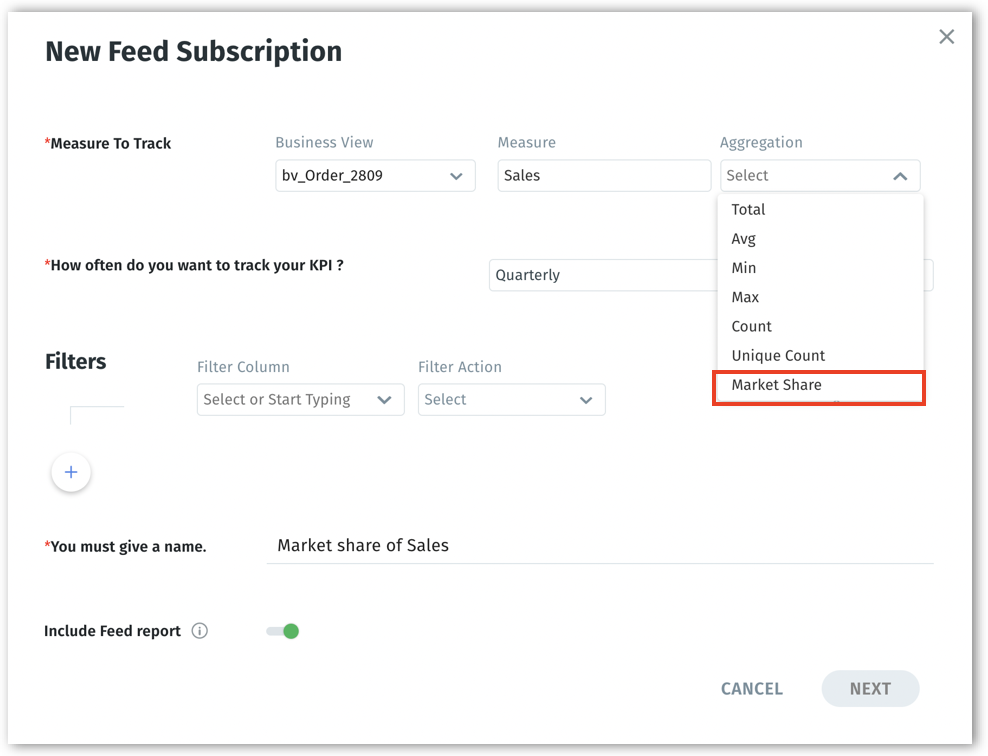The width and height of the screenshot is (988, 756).
Task: Collapse the Aggregation dropdown
Action: click(899, 176)
